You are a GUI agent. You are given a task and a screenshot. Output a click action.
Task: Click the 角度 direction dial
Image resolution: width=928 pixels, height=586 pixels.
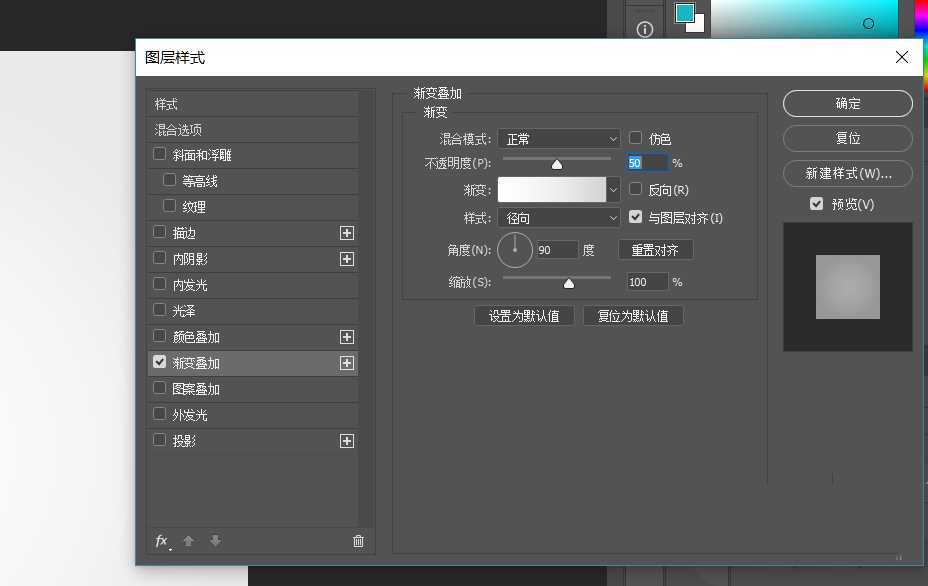[515, 250]
